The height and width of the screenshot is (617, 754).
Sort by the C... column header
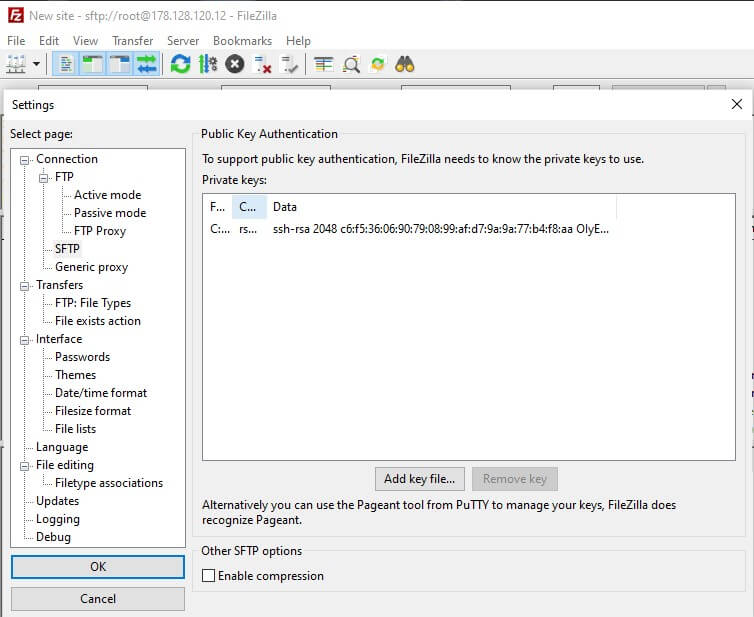coord(249,207)
